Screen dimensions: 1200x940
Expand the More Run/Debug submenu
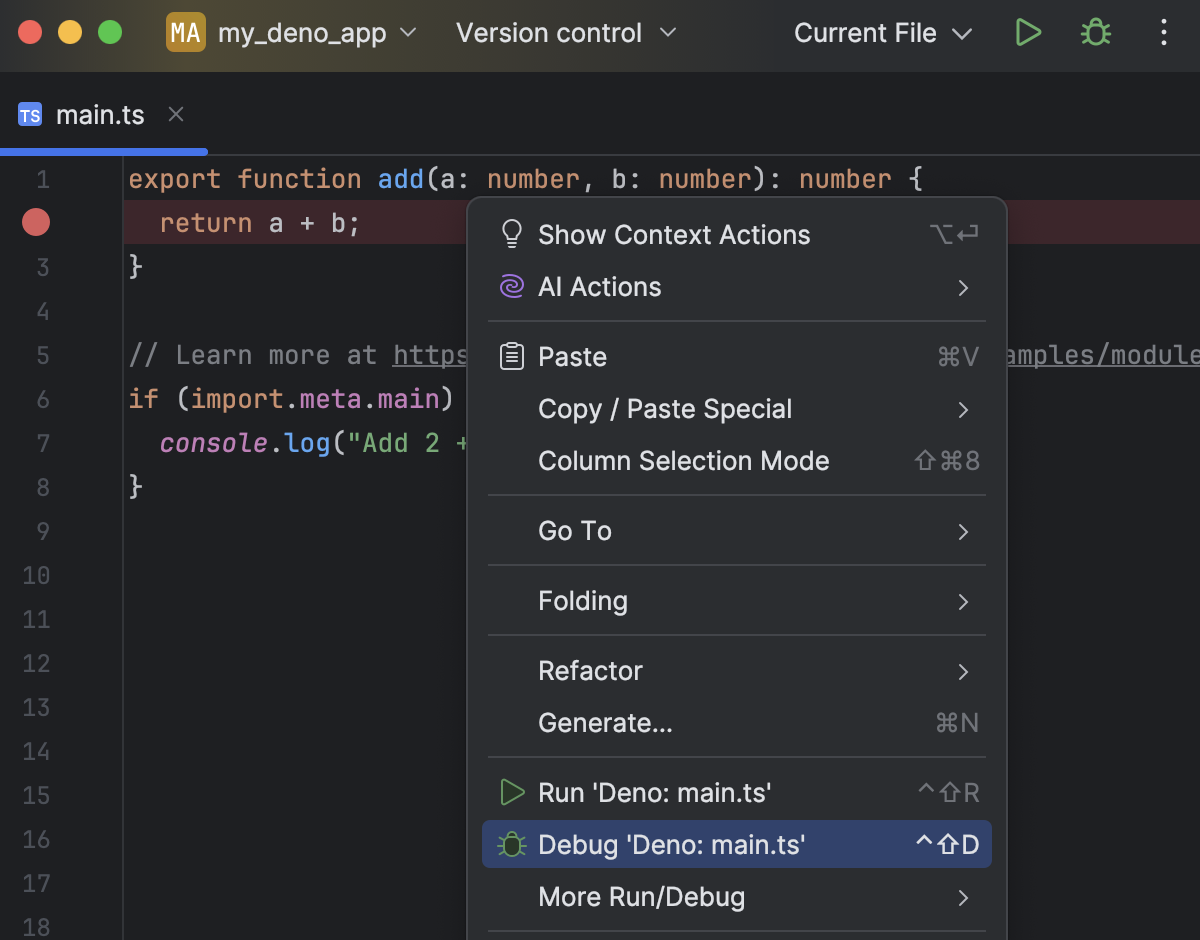(641, 897)
